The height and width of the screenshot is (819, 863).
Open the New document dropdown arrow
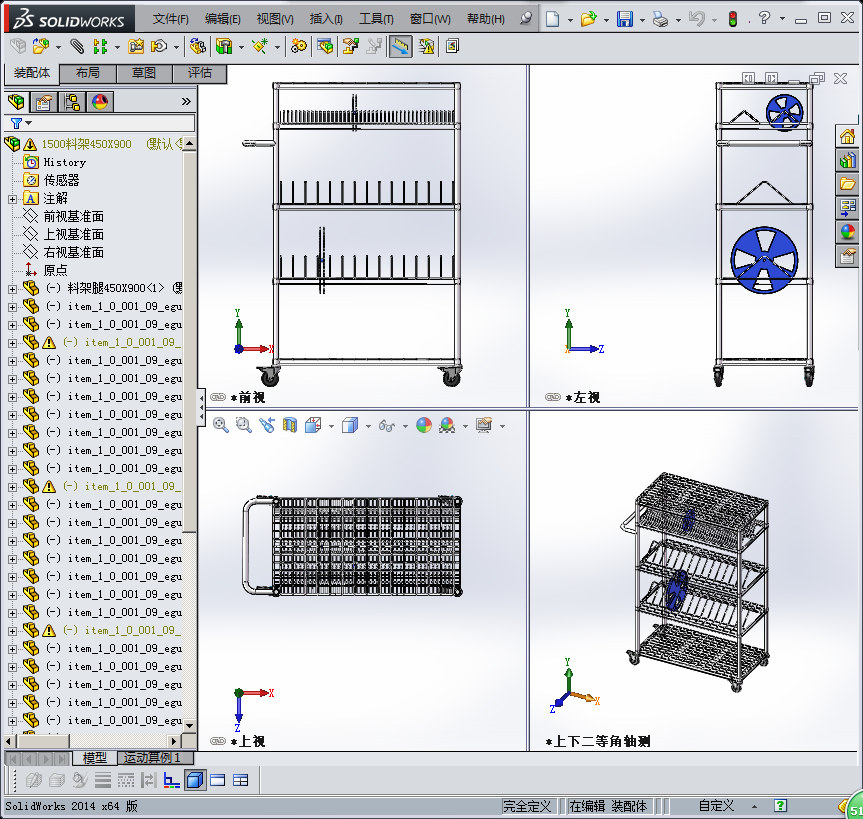click(x=570, y=20)
